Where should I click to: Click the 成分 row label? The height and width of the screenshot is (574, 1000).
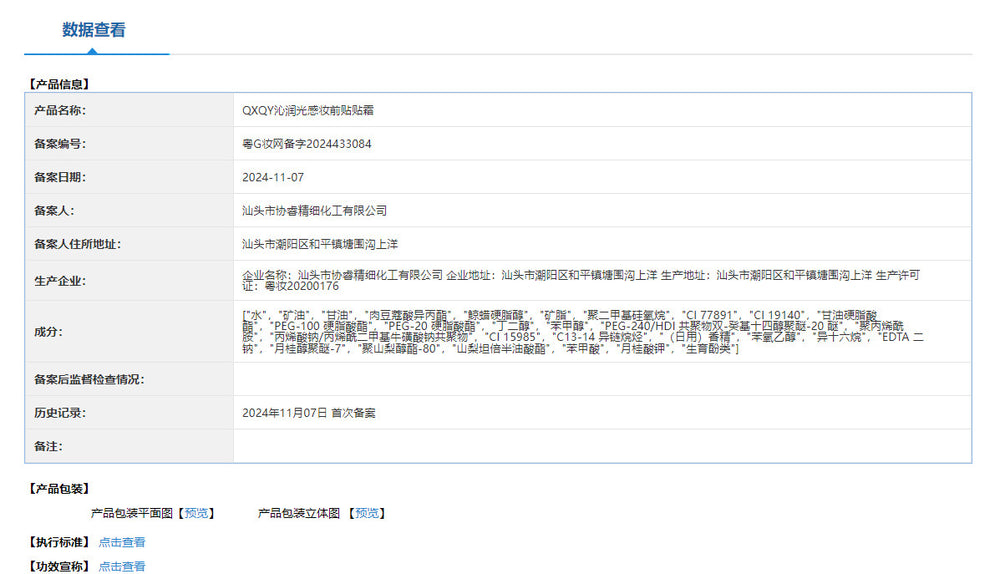click(48, 332)
